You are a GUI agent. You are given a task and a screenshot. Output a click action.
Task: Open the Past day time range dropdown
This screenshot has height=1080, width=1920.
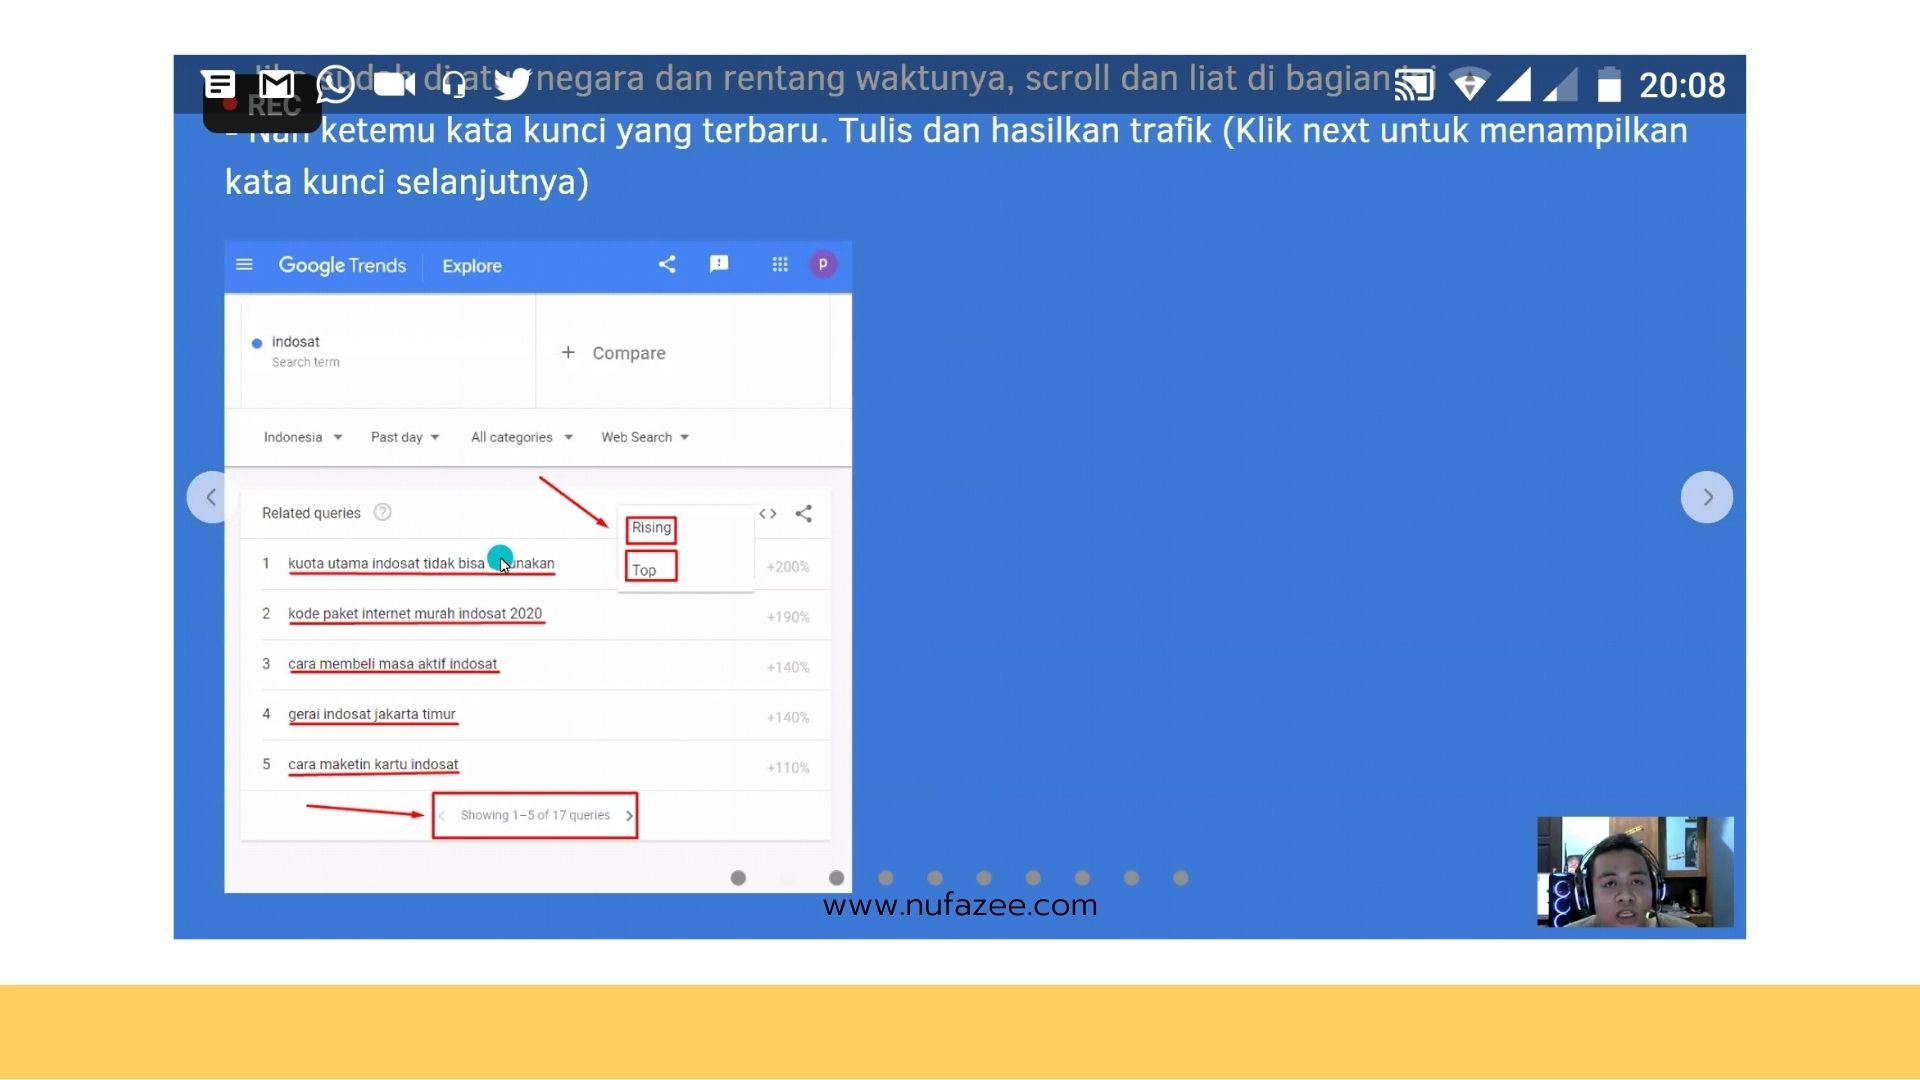coord(405,437)
